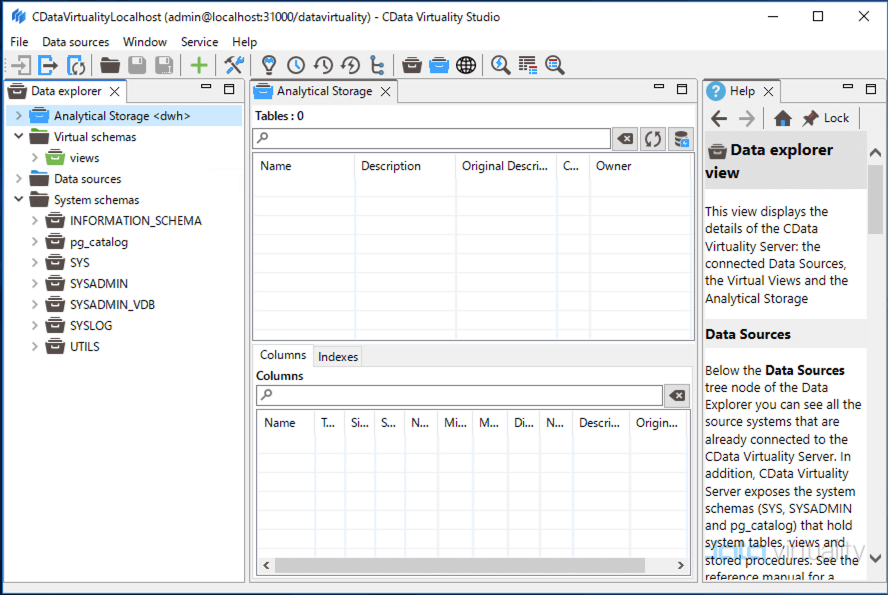
Task: Click the back arrow in Help panel
Action: coord(719,118)
